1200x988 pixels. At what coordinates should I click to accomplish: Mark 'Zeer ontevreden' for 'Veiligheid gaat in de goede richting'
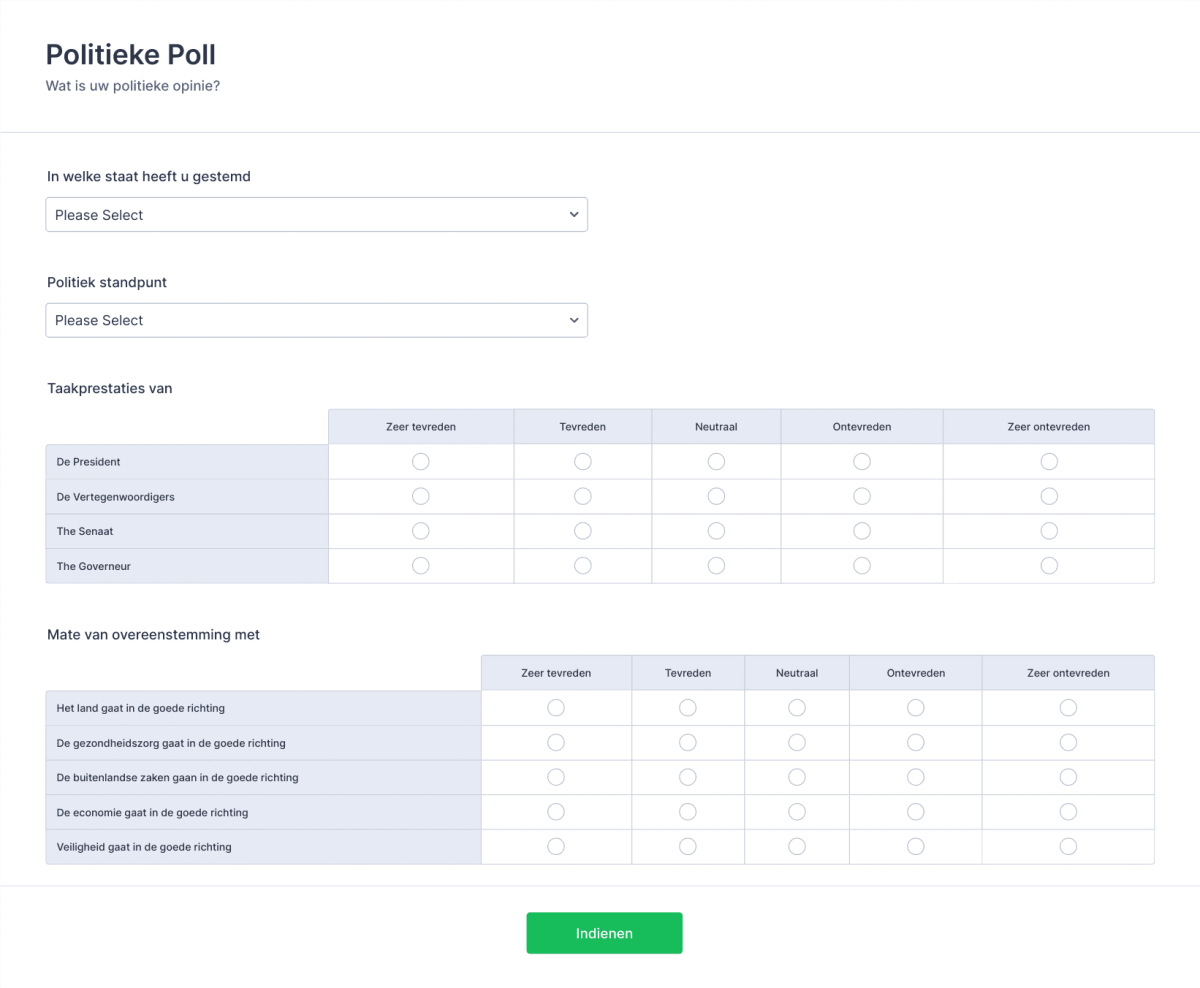point(1068,846)
